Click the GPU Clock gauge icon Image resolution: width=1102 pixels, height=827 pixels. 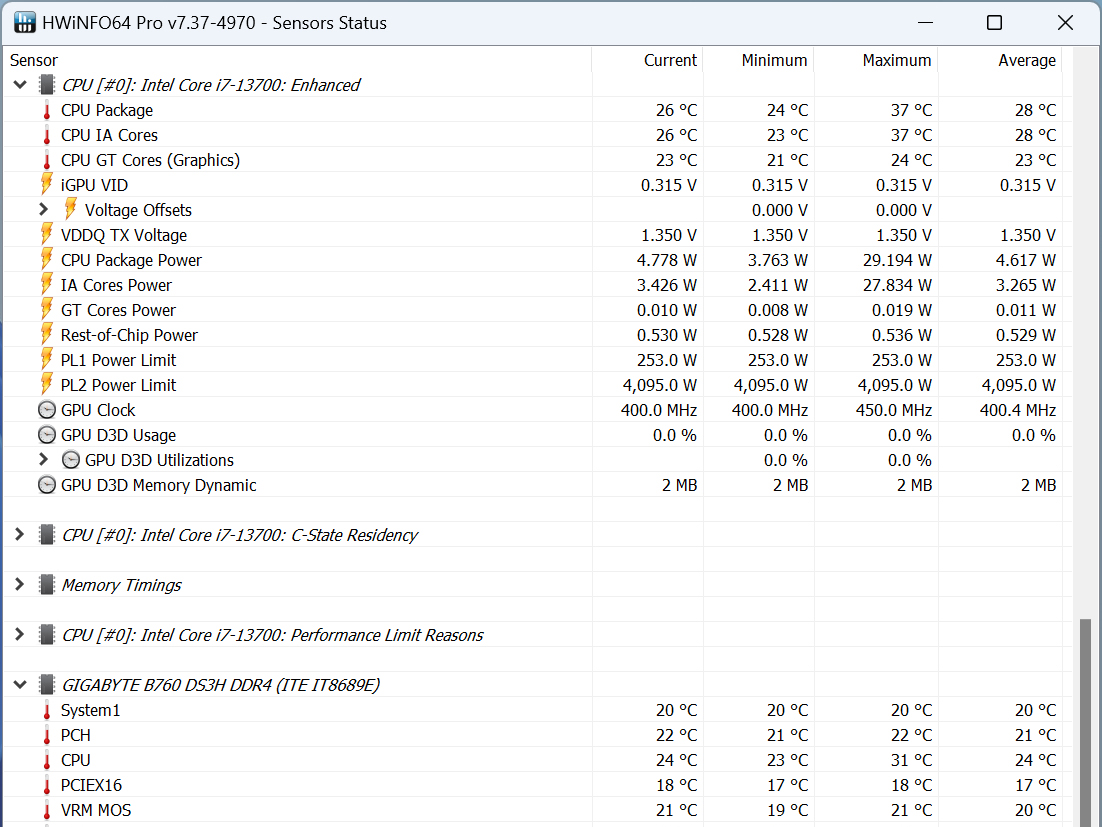pos(47,410)
